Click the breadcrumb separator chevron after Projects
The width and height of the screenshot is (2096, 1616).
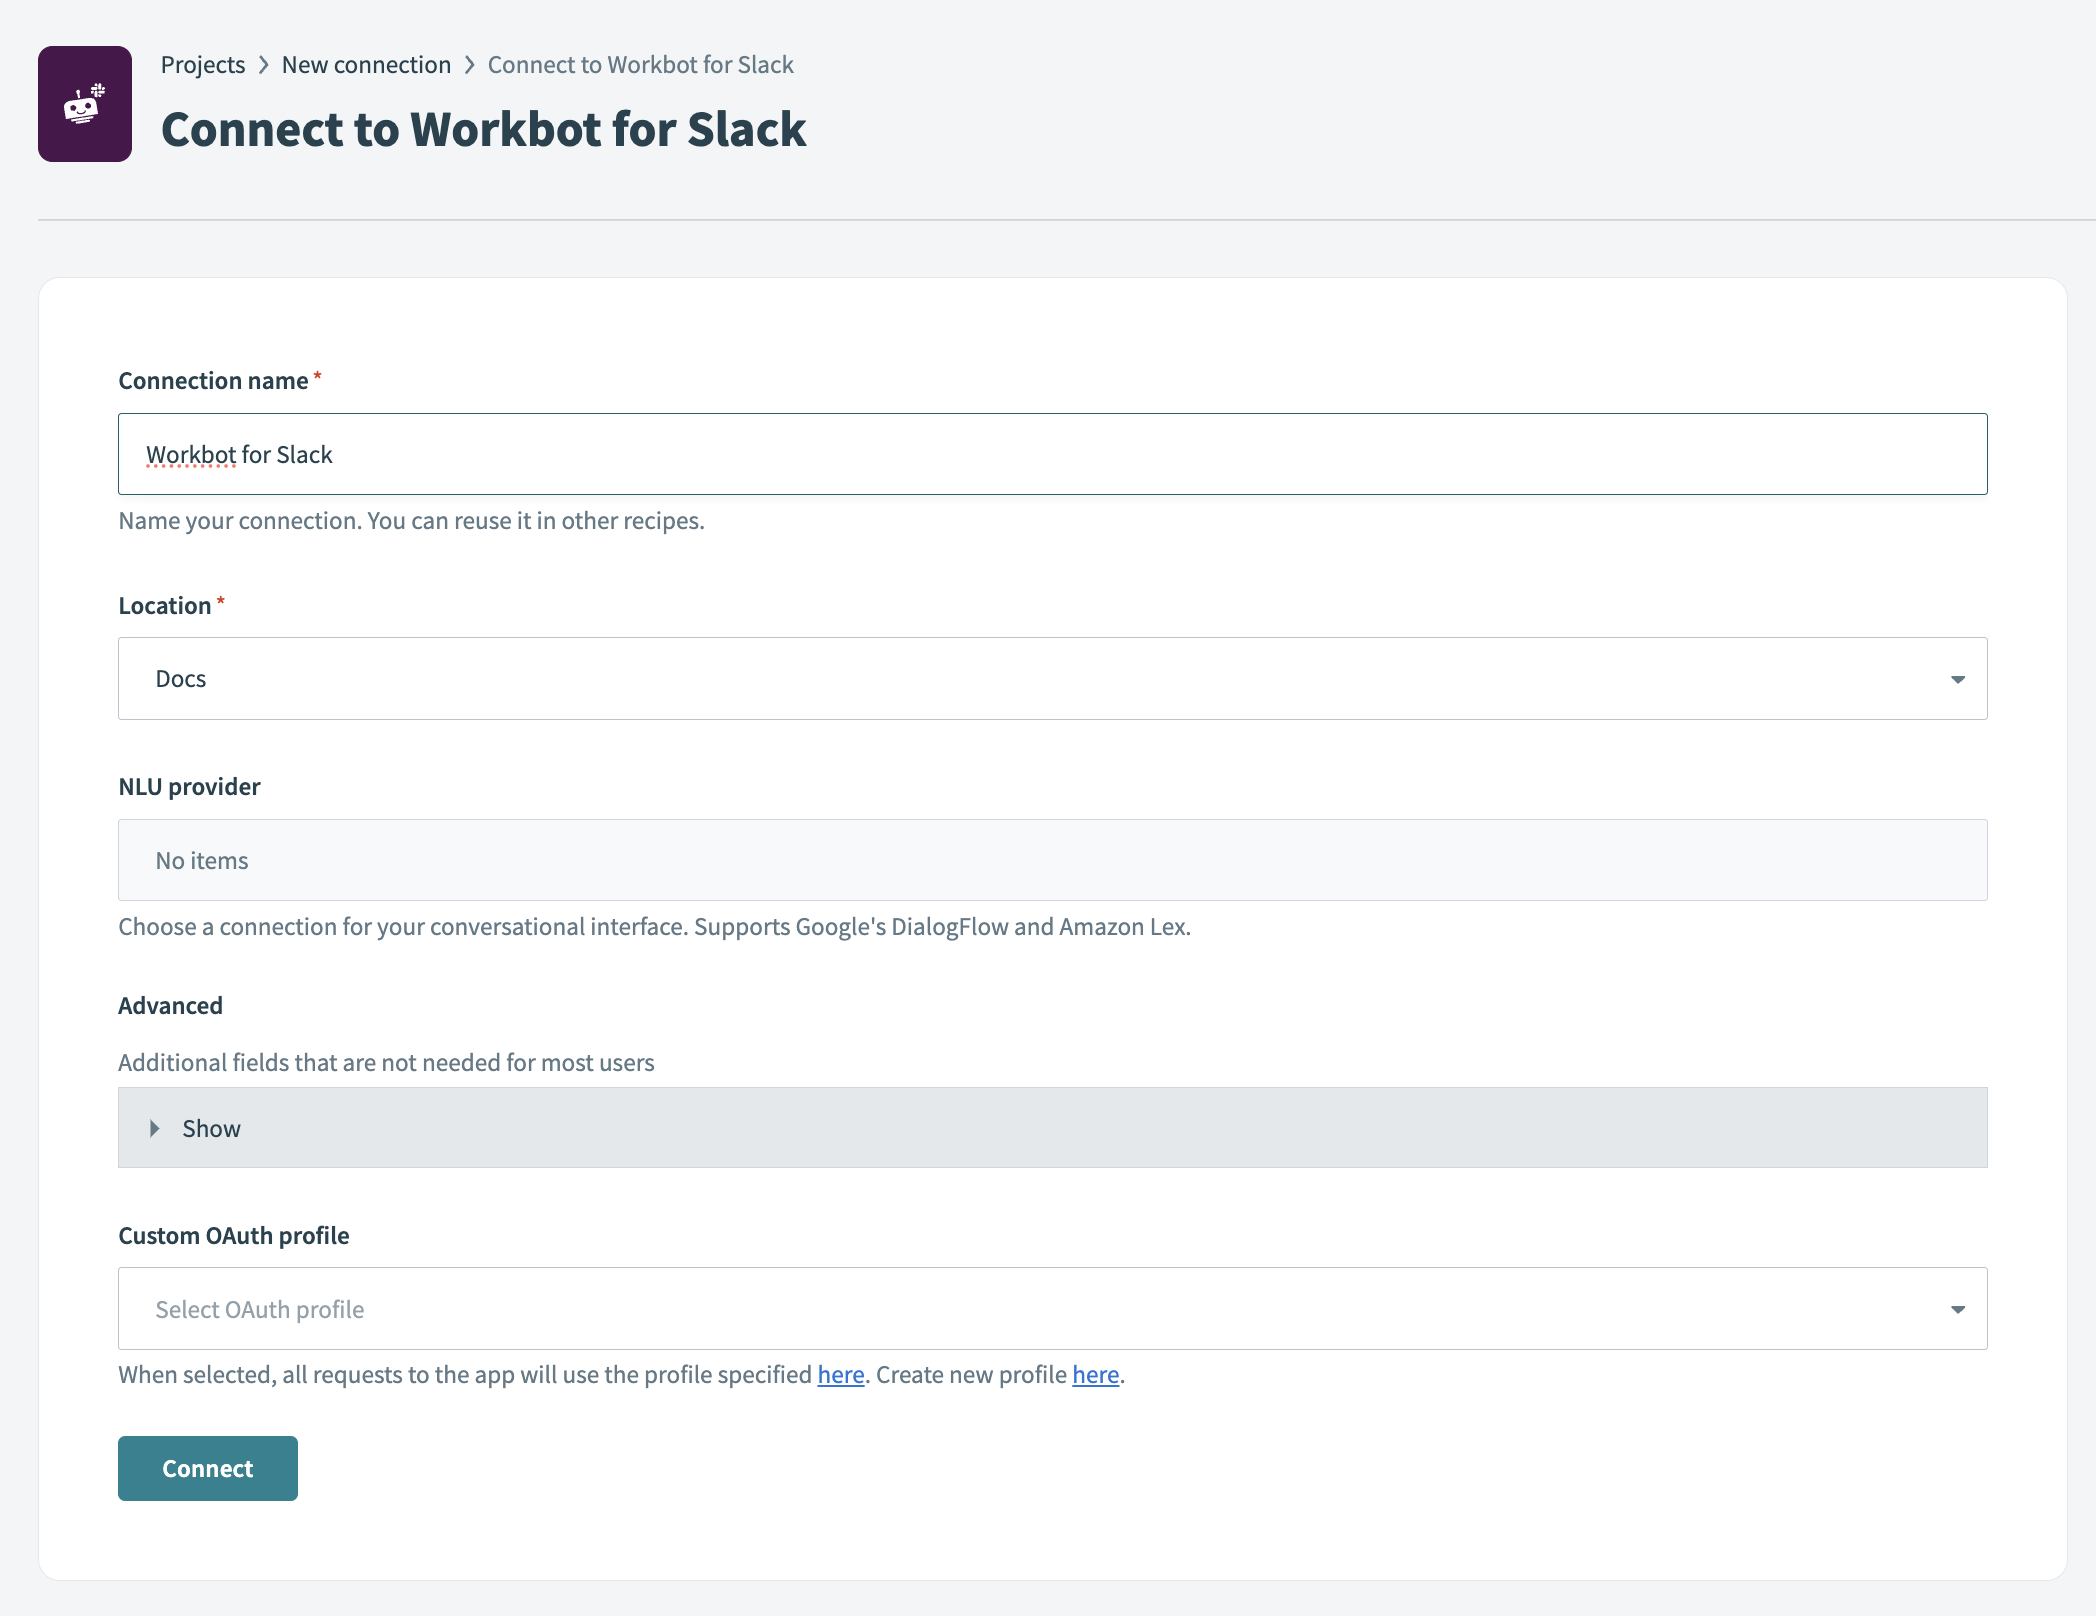(x=263, y=64)
